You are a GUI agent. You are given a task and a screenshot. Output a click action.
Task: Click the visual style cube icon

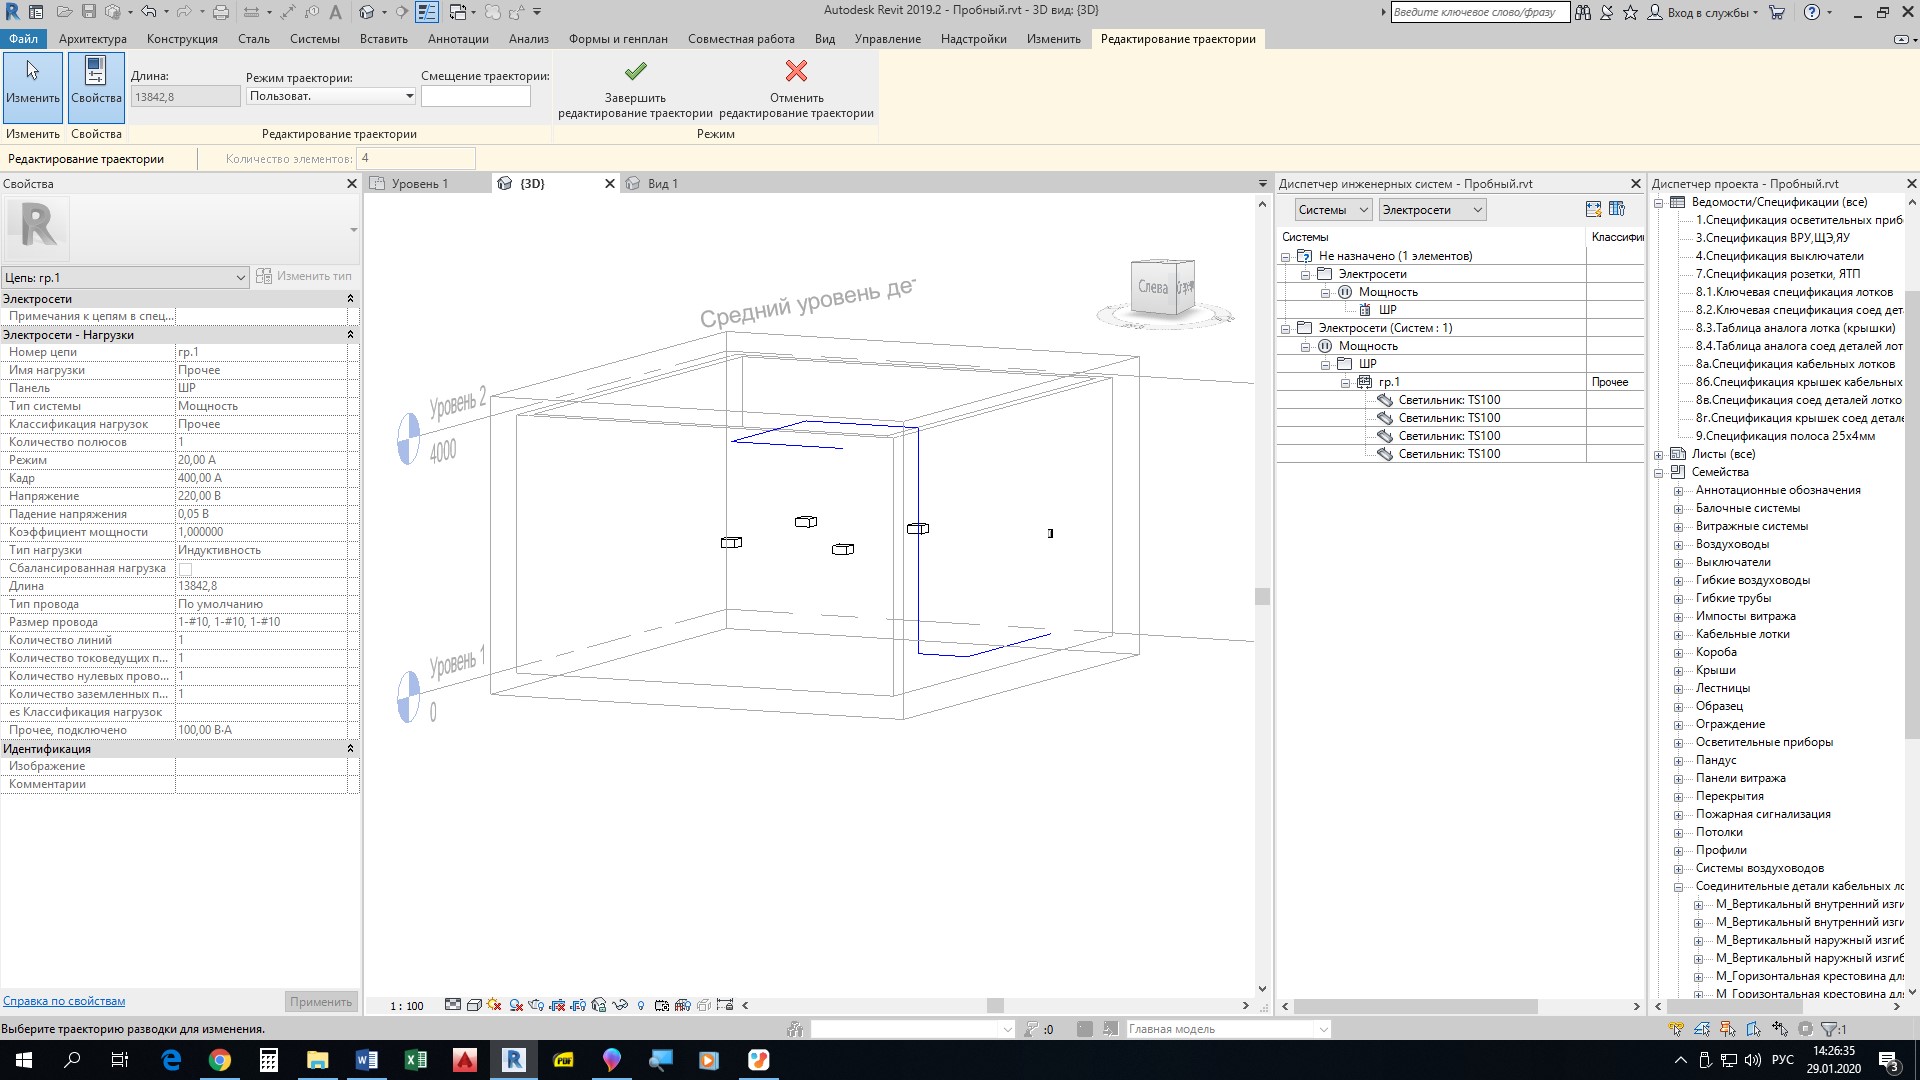[x=474, y=1005]
